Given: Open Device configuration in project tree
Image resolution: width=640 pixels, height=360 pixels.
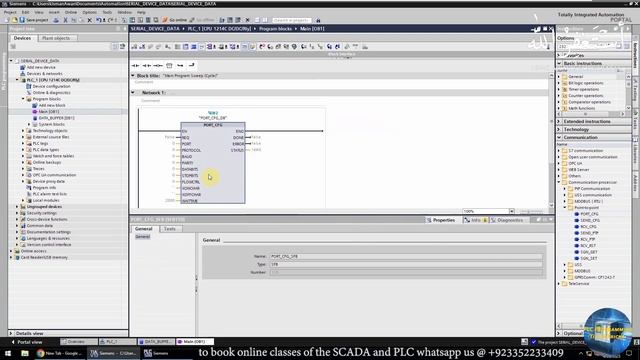Looking at the screenshot, I should coord(51,87).
